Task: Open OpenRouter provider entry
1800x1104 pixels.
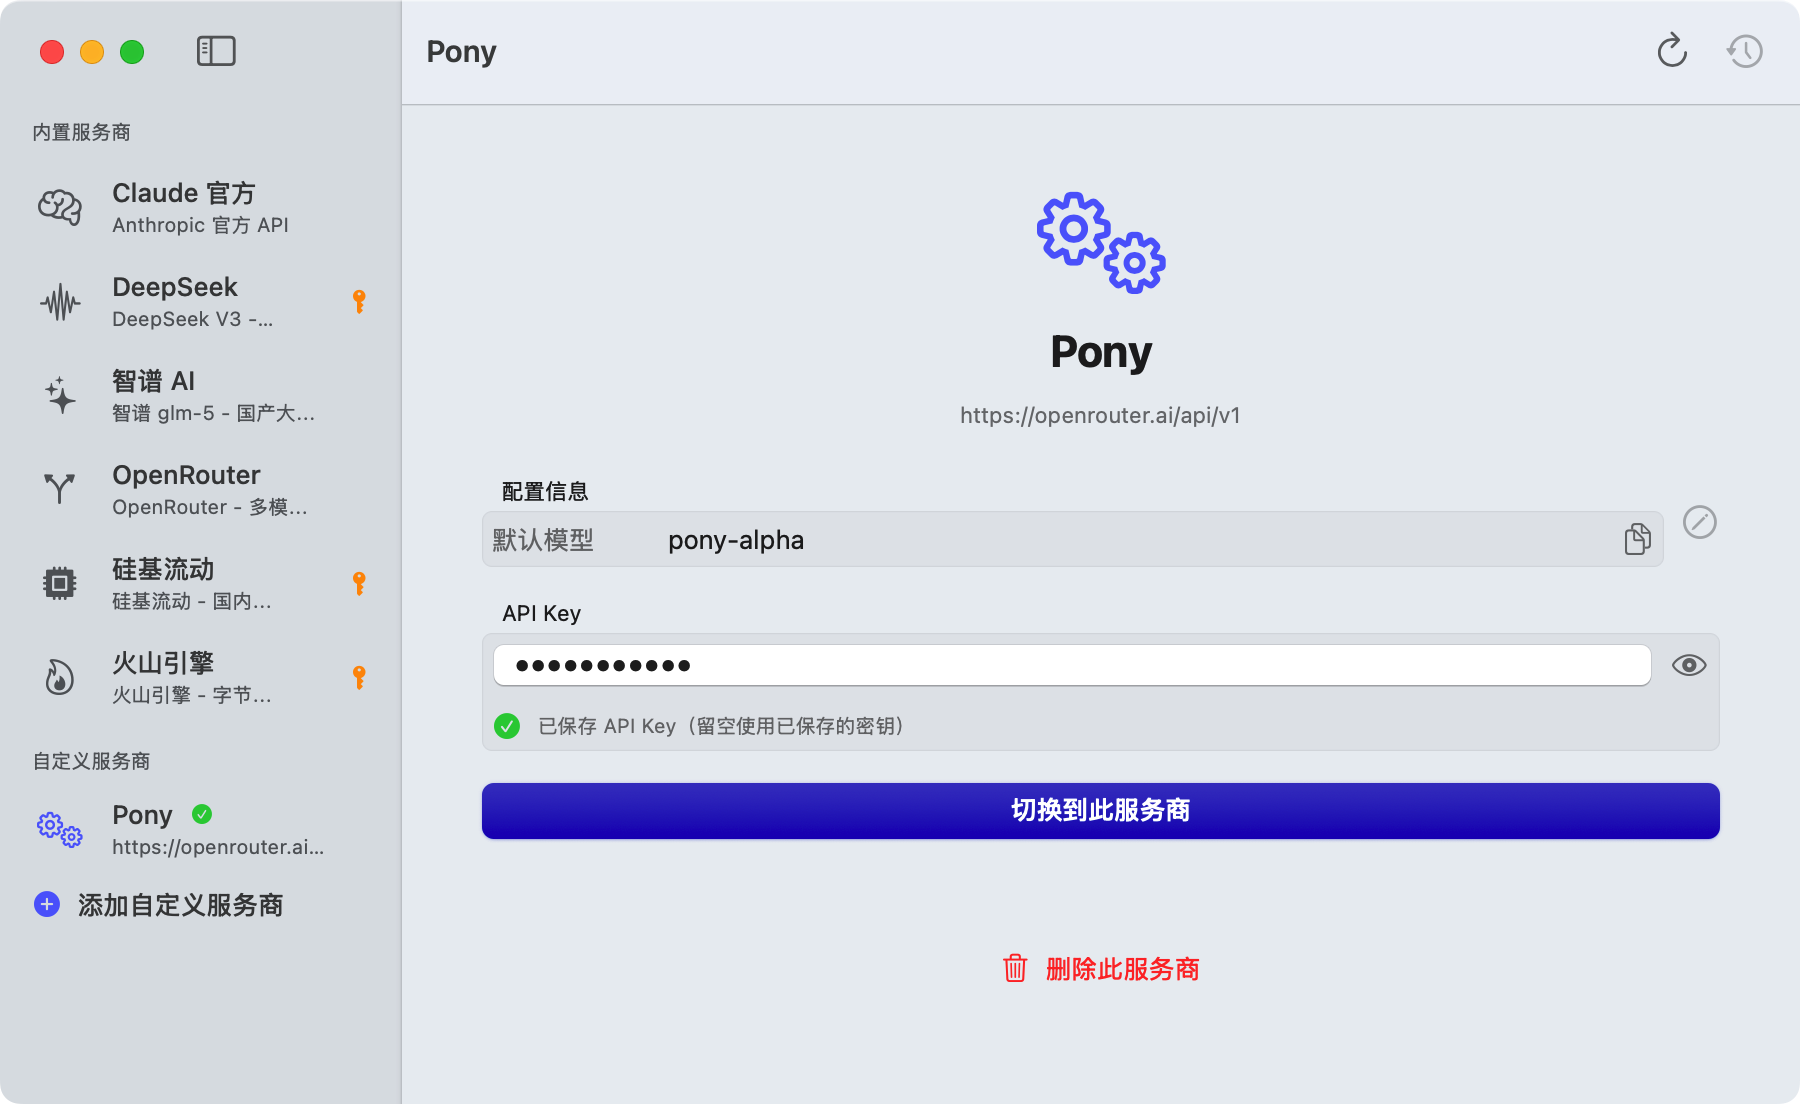Action: [200, 489]
